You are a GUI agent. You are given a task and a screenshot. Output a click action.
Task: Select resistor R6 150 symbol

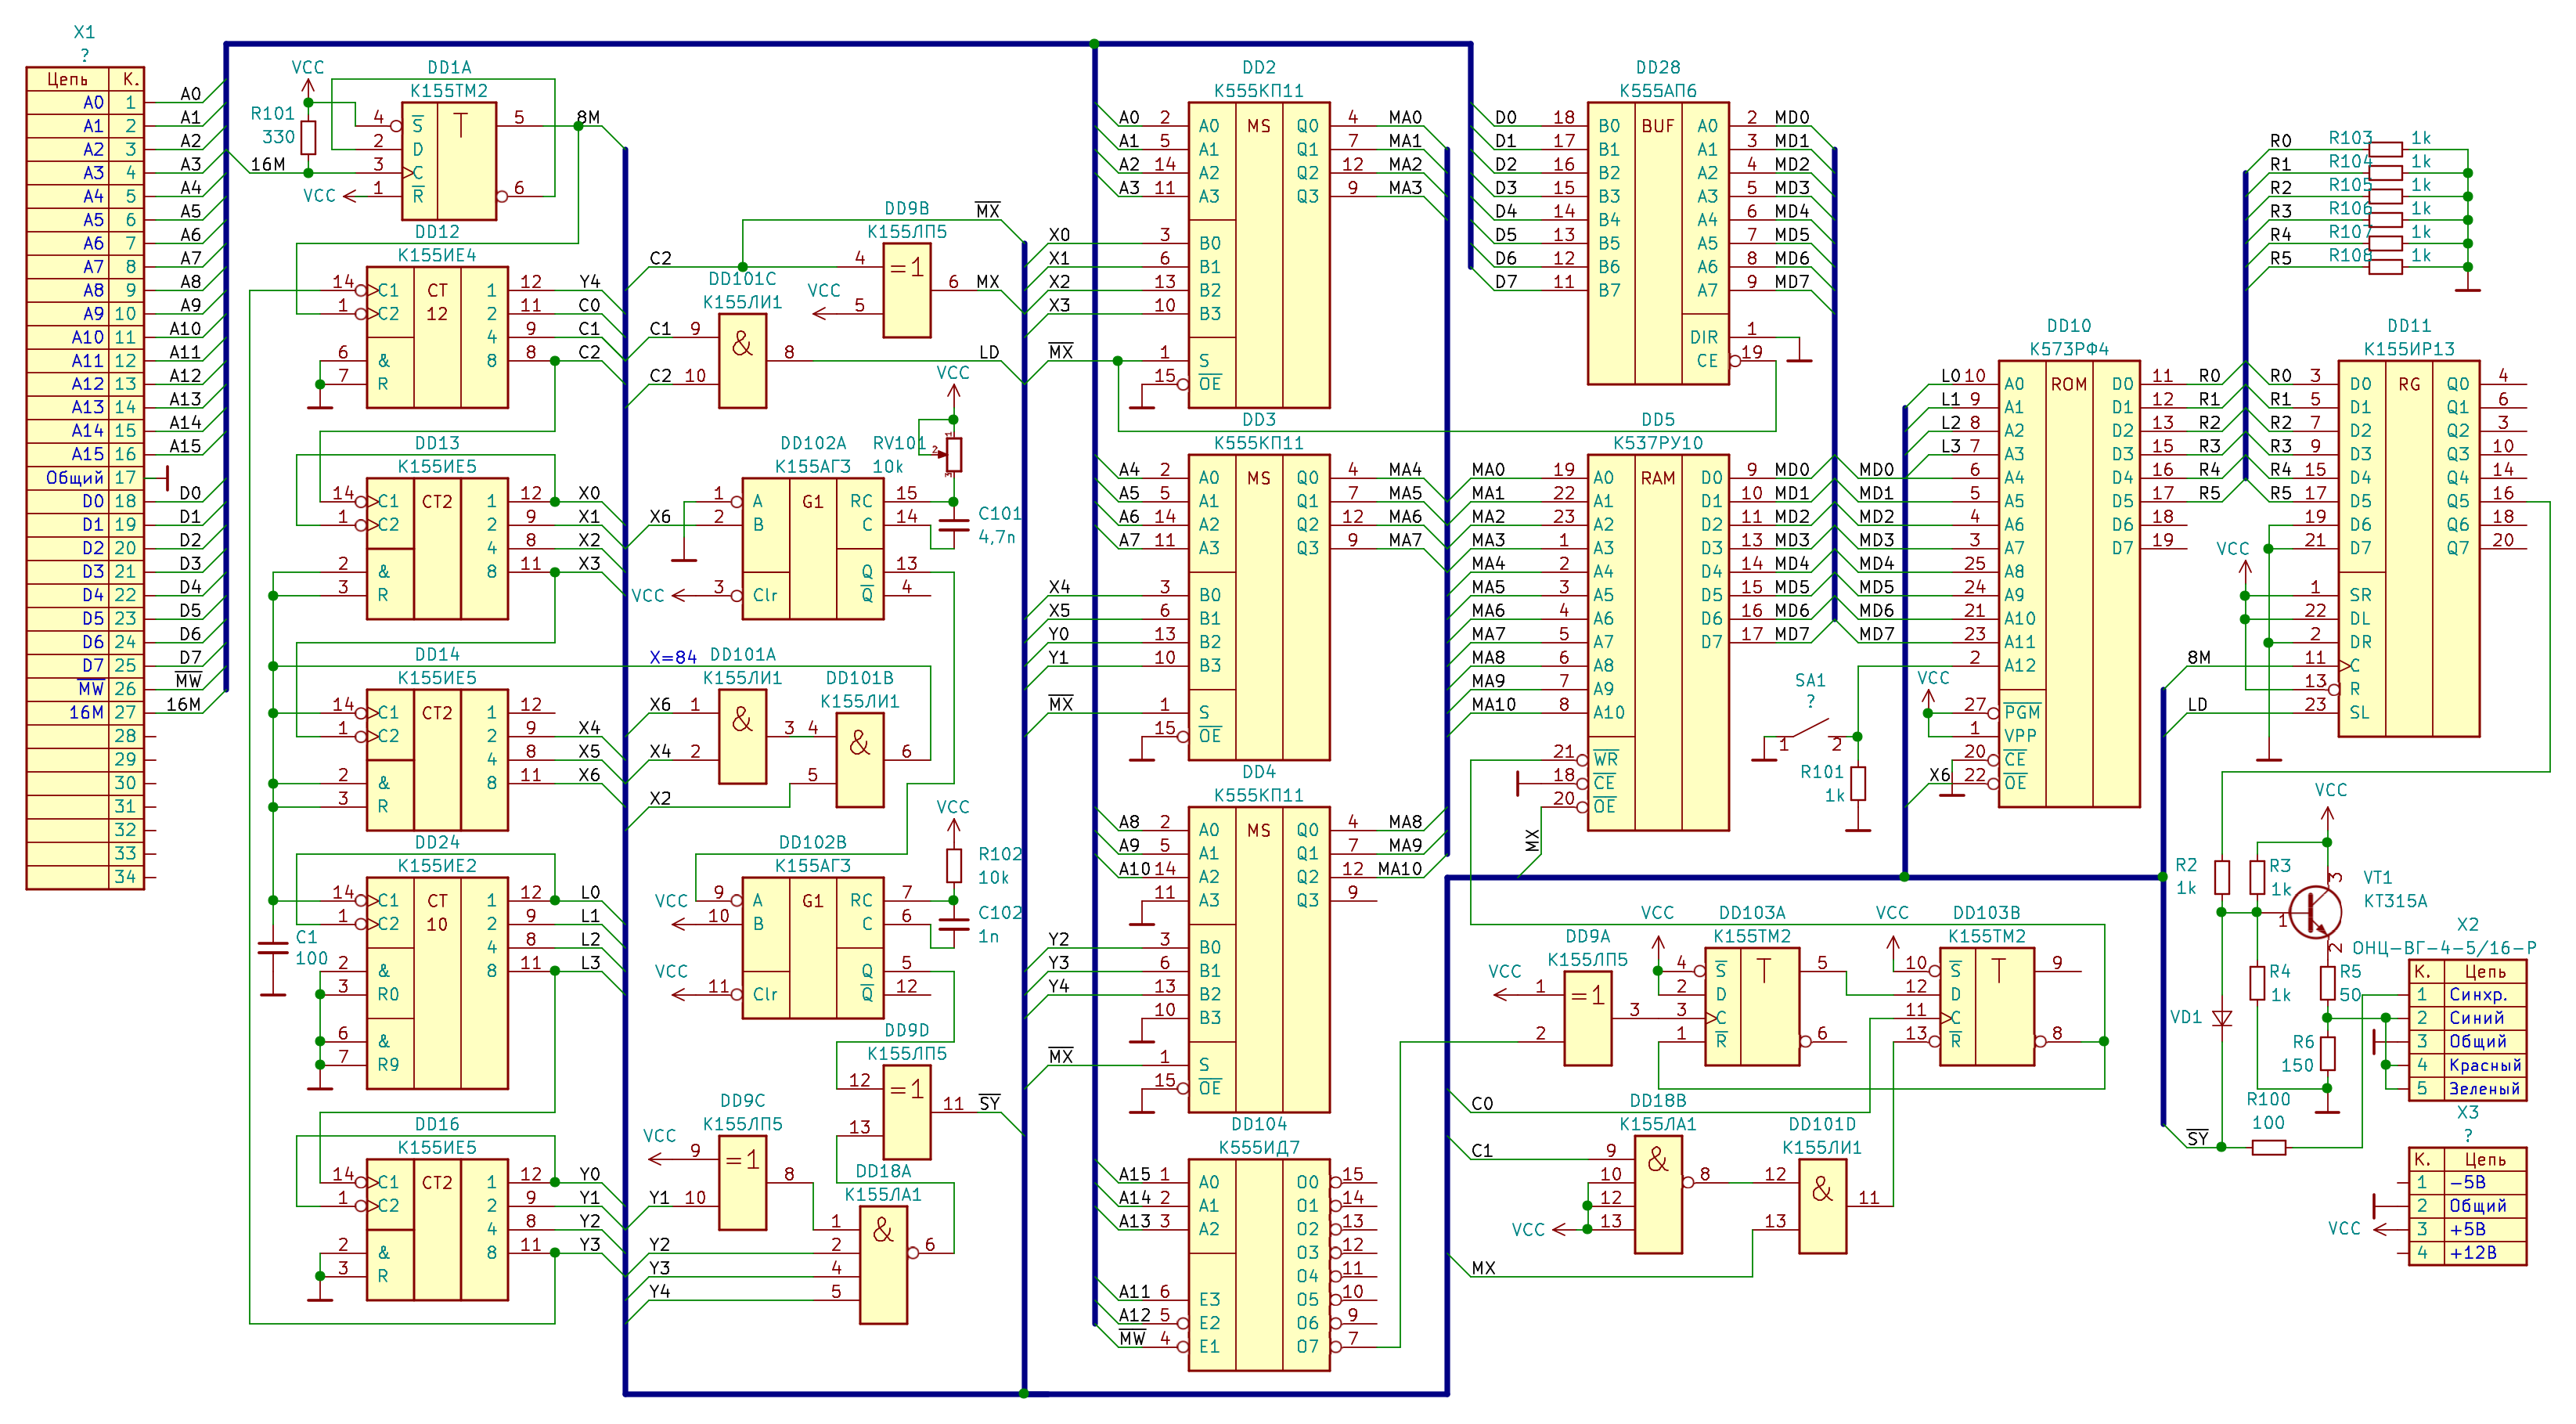(x=2327, y=1053)
